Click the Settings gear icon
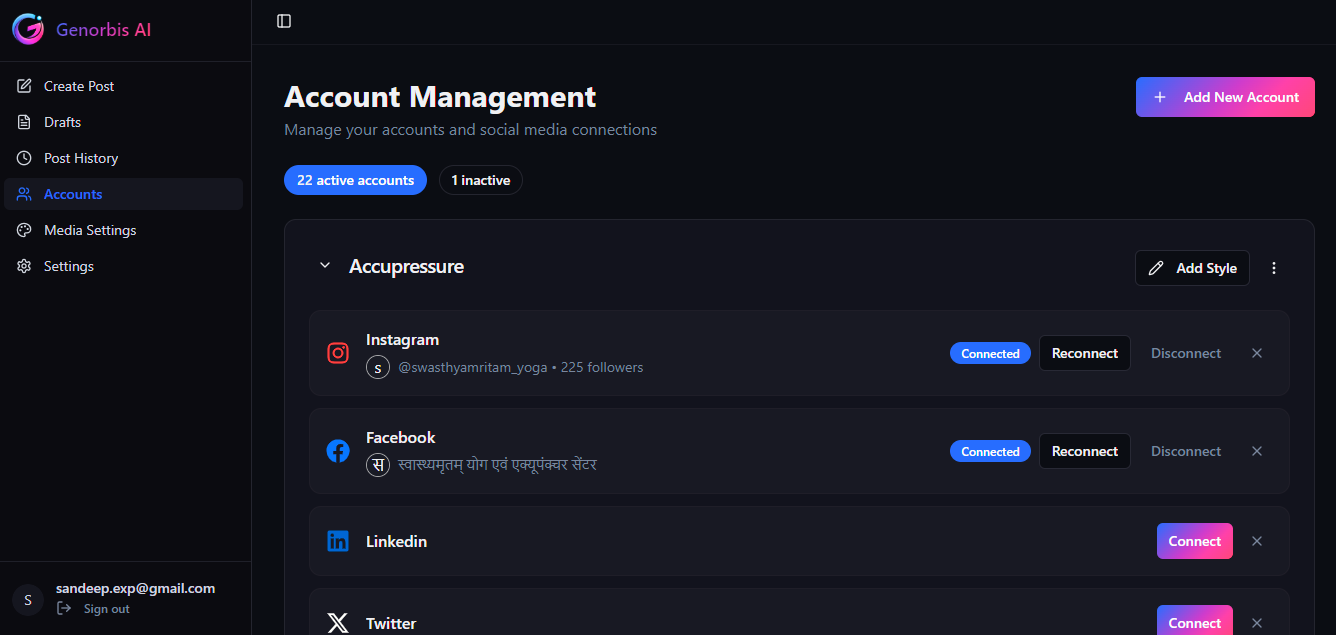This screenshot has width=1336, height=635. 24,265
